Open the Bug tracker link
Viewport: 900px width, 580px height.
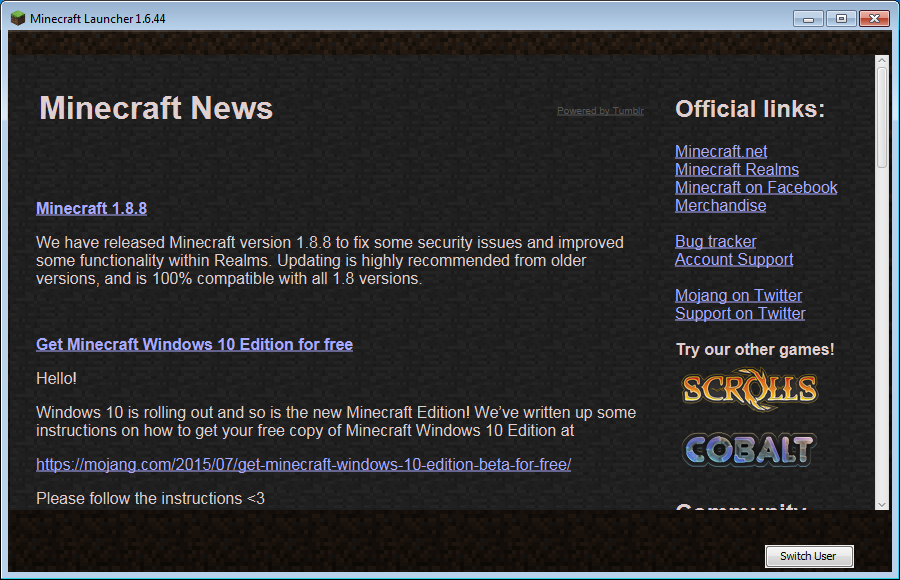pos(716,242)
